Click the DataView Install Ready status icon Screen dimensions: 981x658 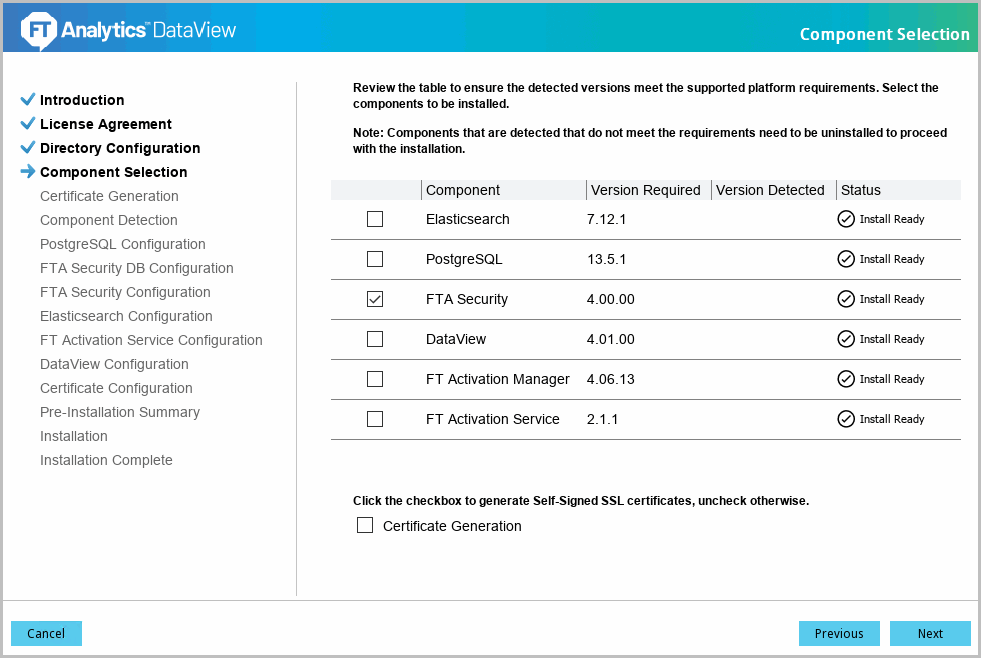[846, 339]
